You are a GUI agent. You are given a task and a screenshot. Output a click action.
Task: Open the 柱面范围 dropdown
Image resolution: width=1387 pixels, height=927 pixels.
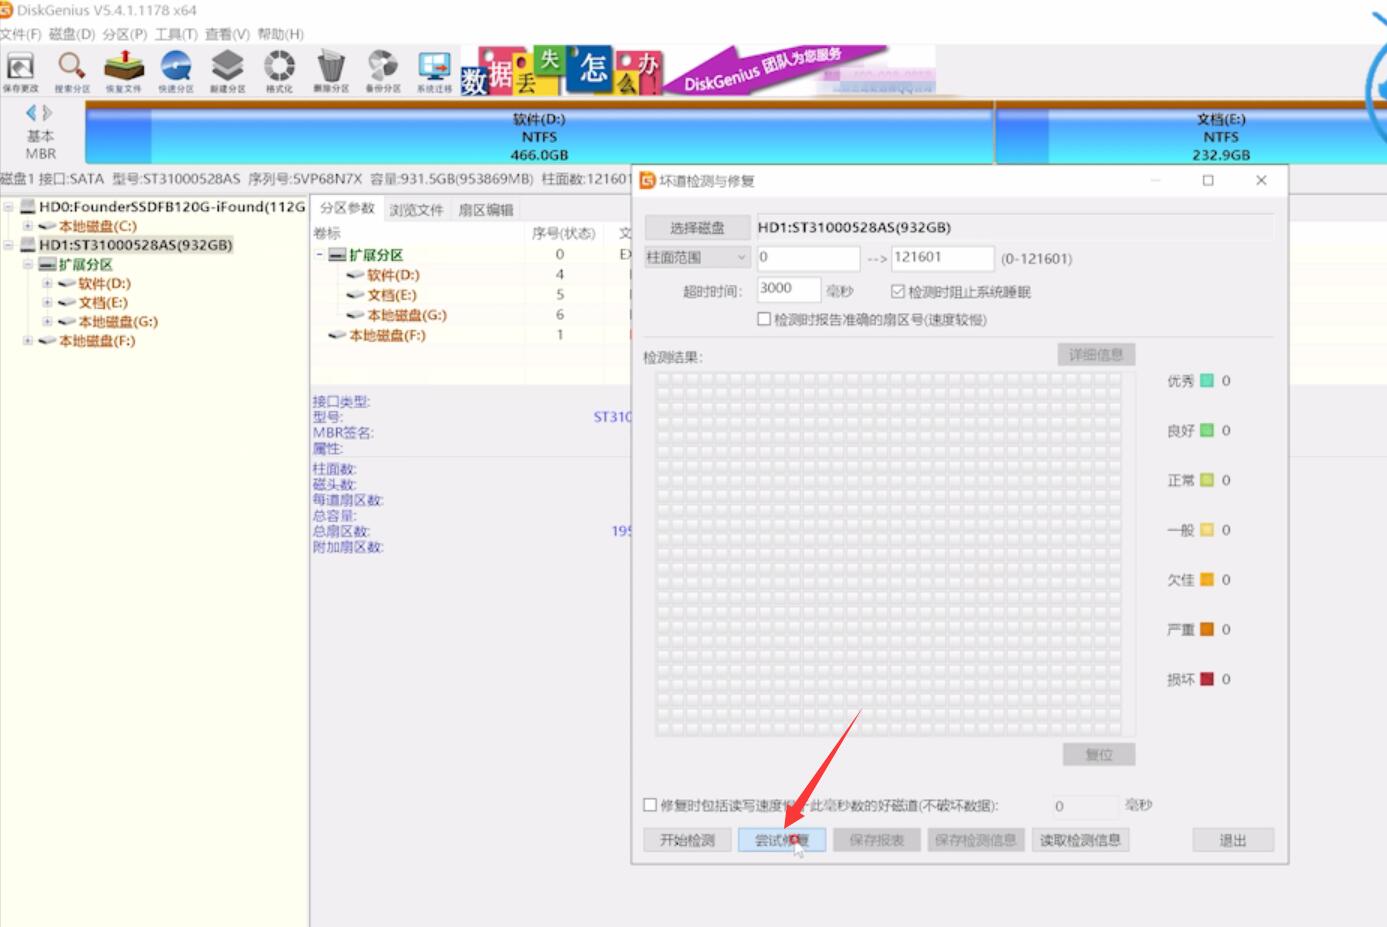pos(697,258)
